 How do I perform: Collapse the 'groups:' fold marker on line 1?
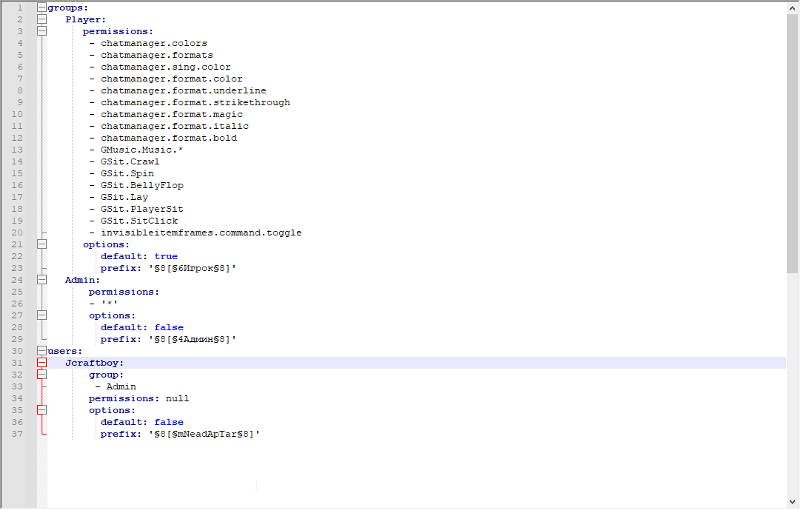click(42, 8)
